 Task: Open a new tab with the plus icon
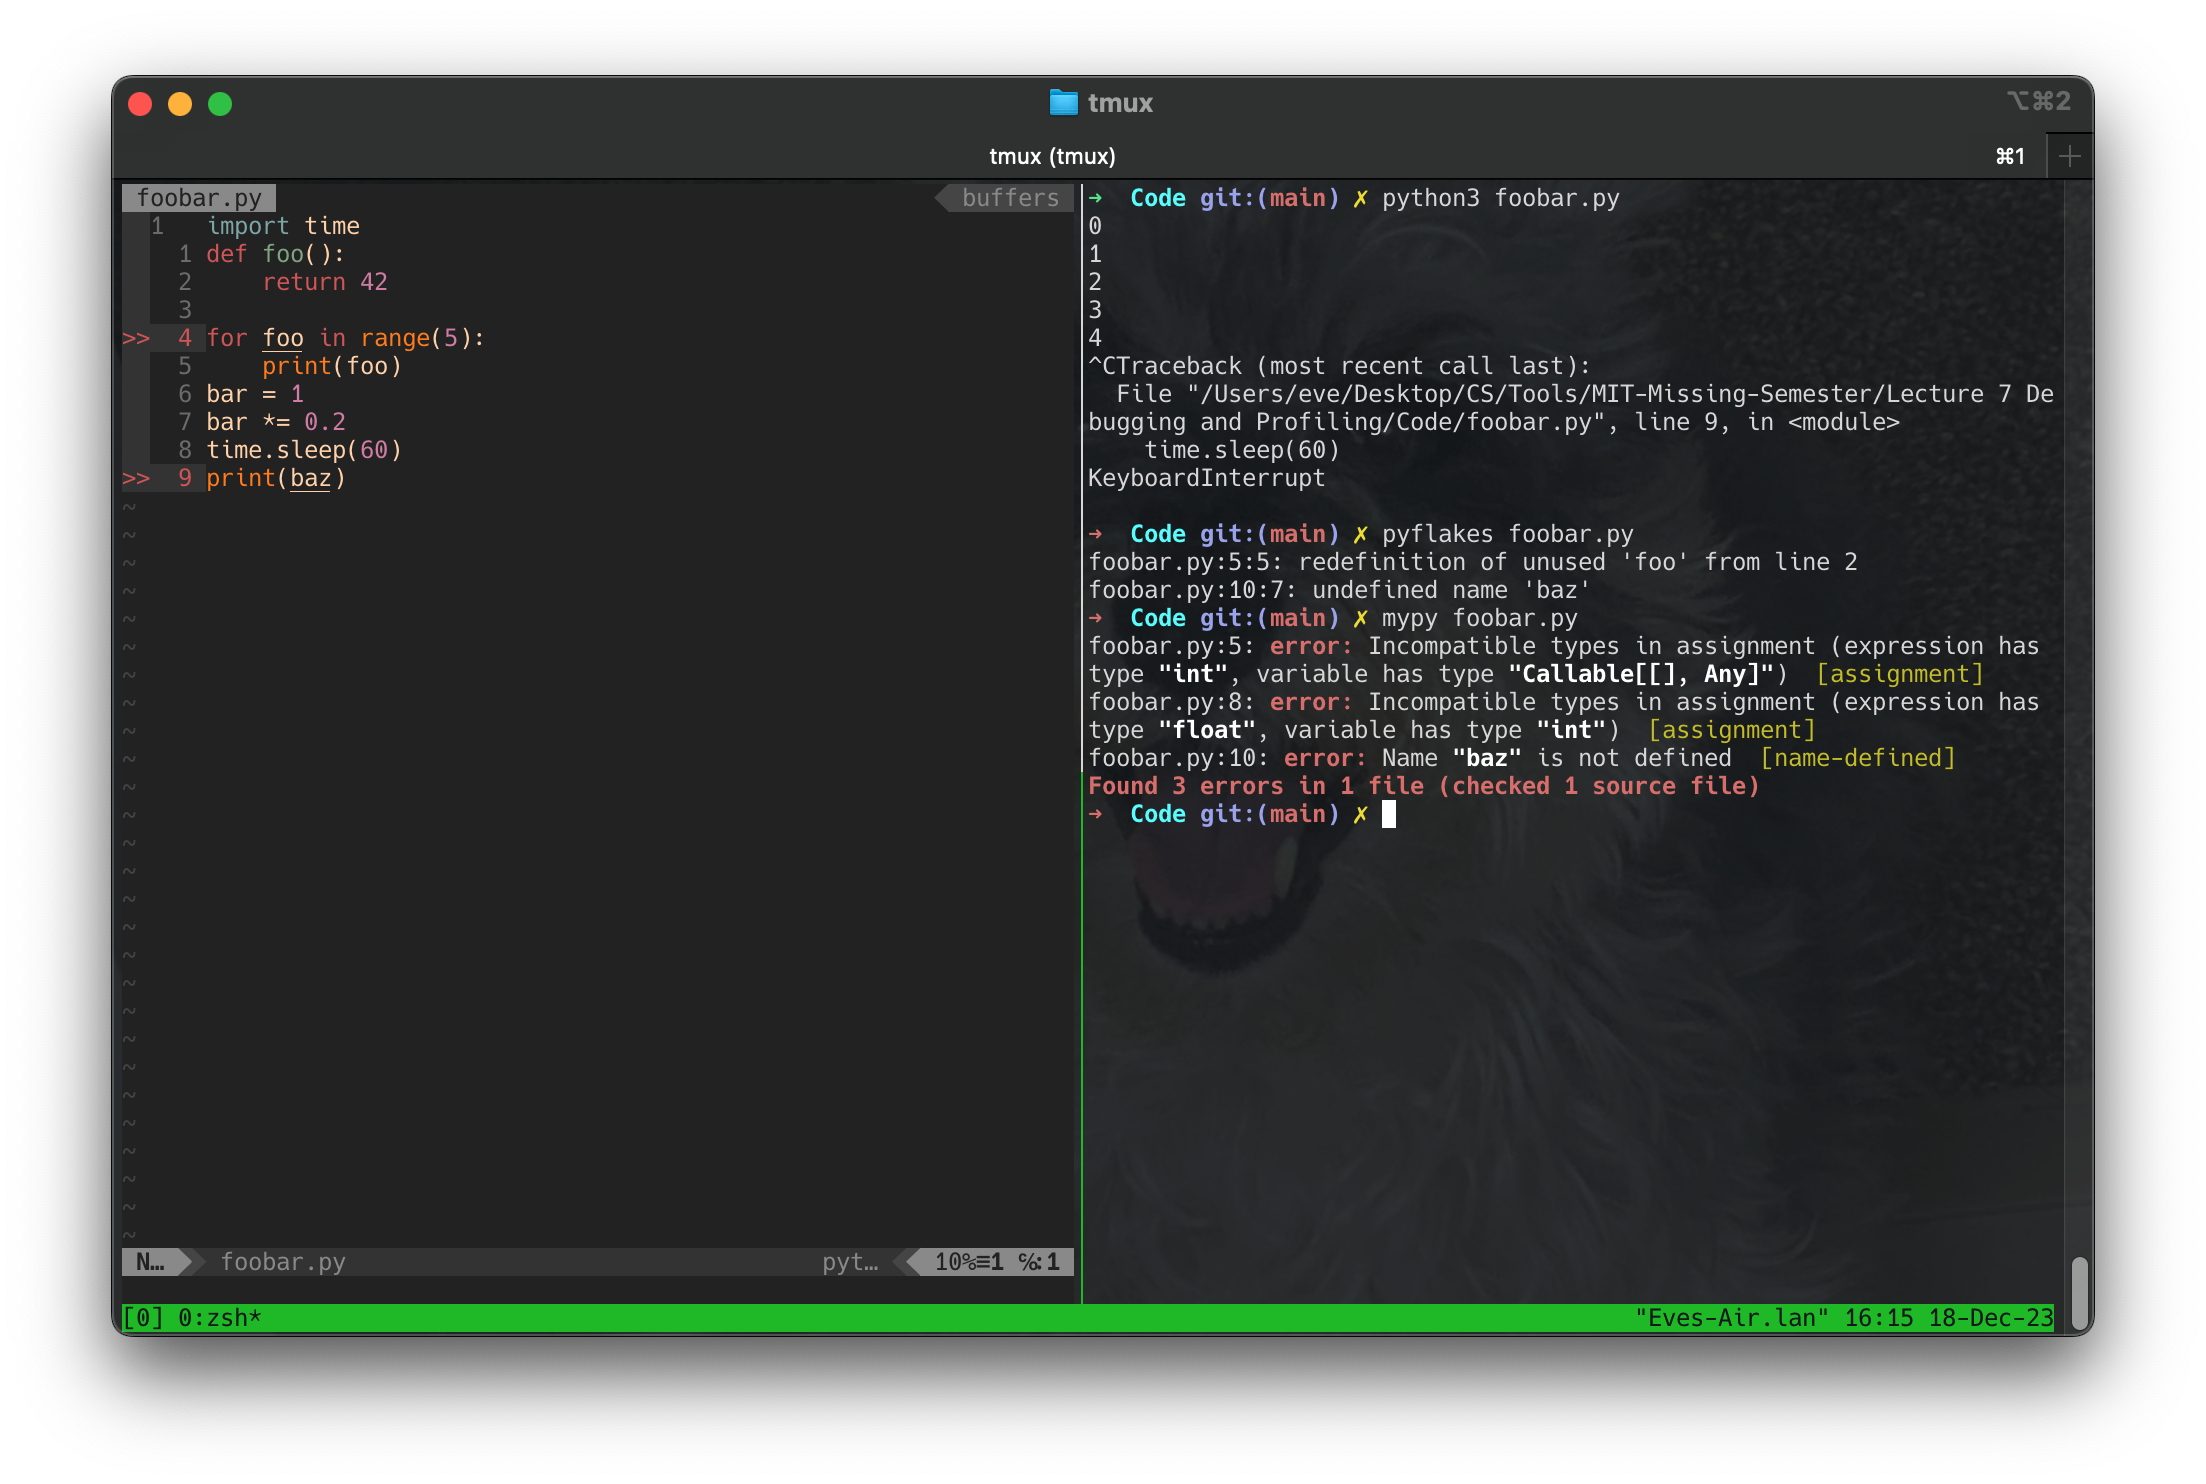click(2070, 155)
